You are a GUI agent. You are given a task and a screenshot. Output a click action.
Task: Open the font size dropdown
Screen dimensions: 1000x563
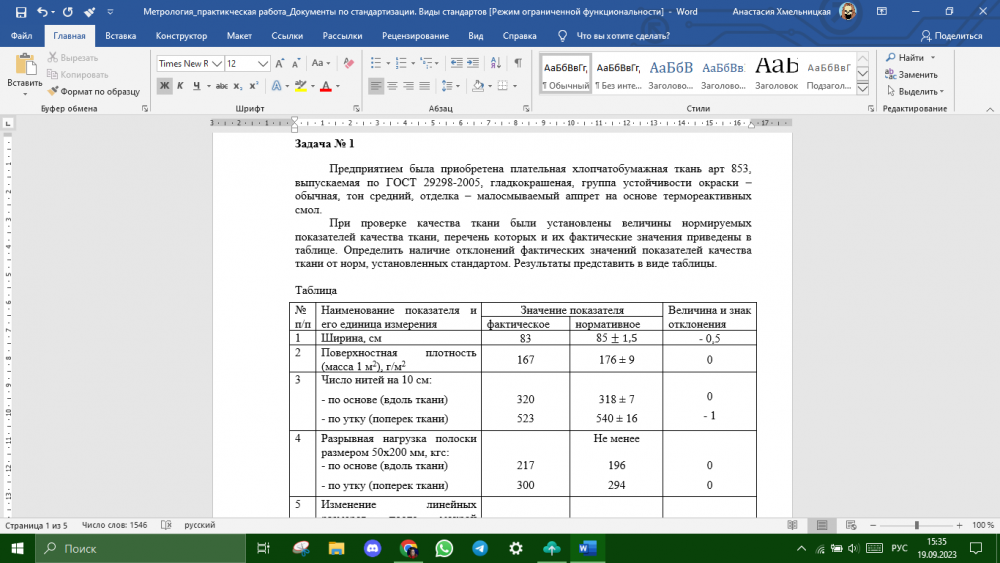tap(263, 63)
